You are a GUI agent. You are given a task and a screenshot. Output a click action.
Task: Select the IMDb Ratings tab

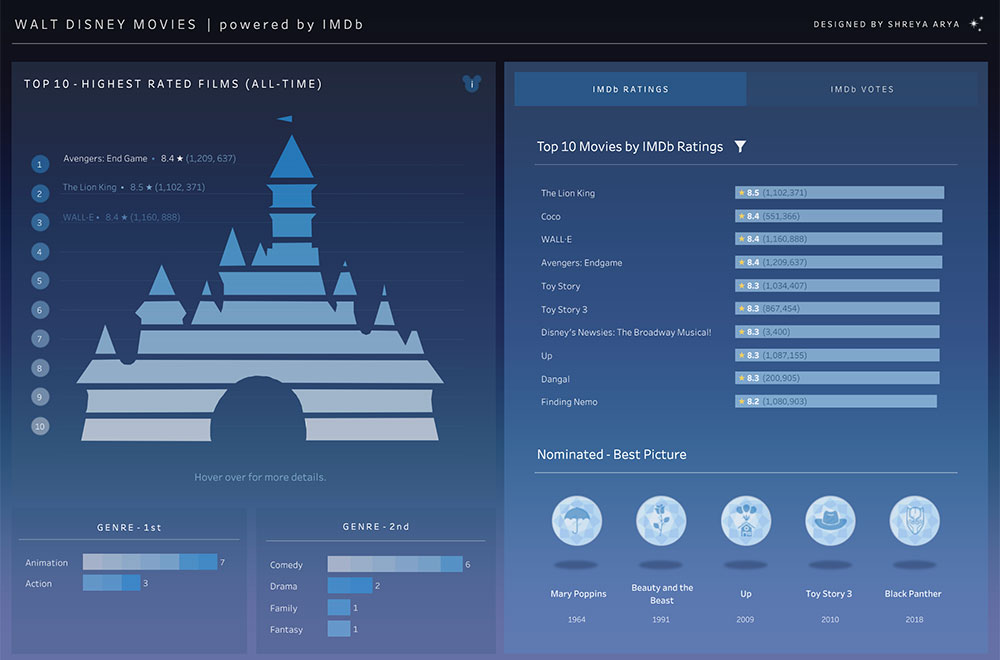pos(630,89)
